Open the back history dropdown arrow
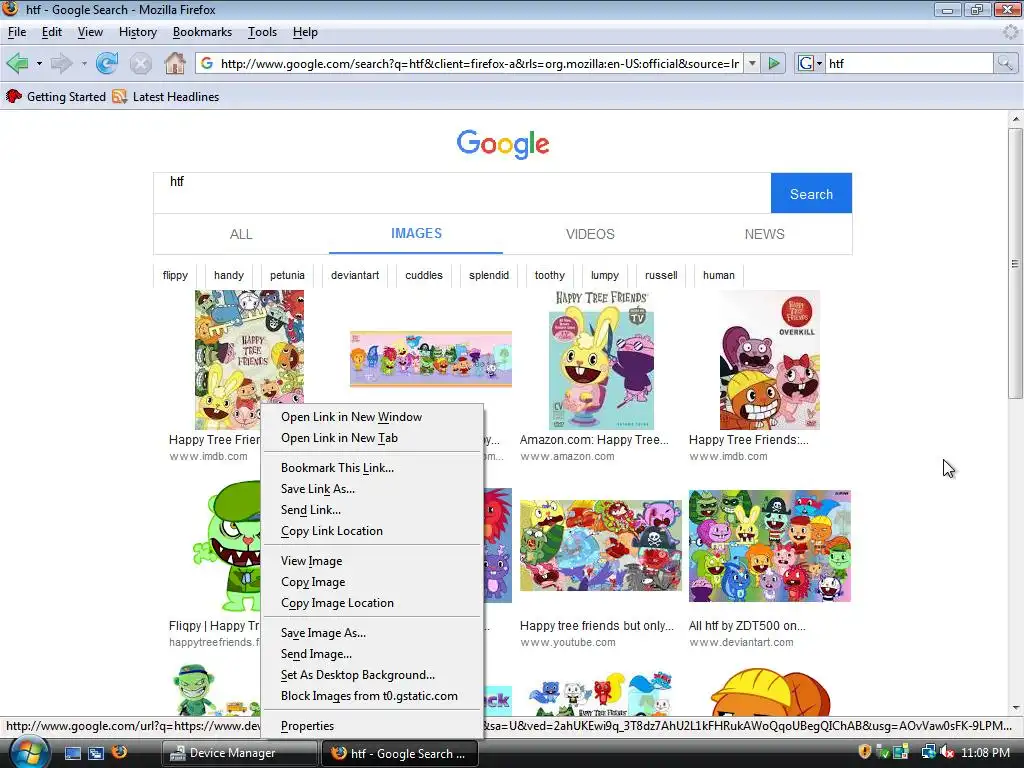1024x768 pixels. tap(39, 63)
